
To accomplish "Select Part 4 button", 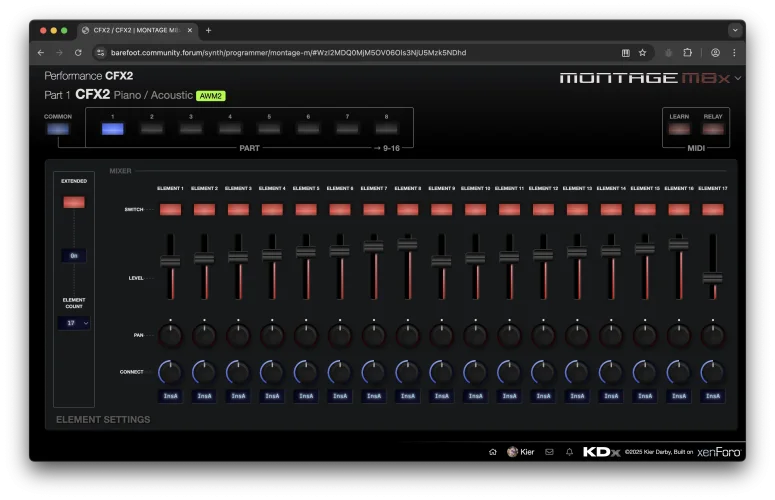I will coord(230,129).
